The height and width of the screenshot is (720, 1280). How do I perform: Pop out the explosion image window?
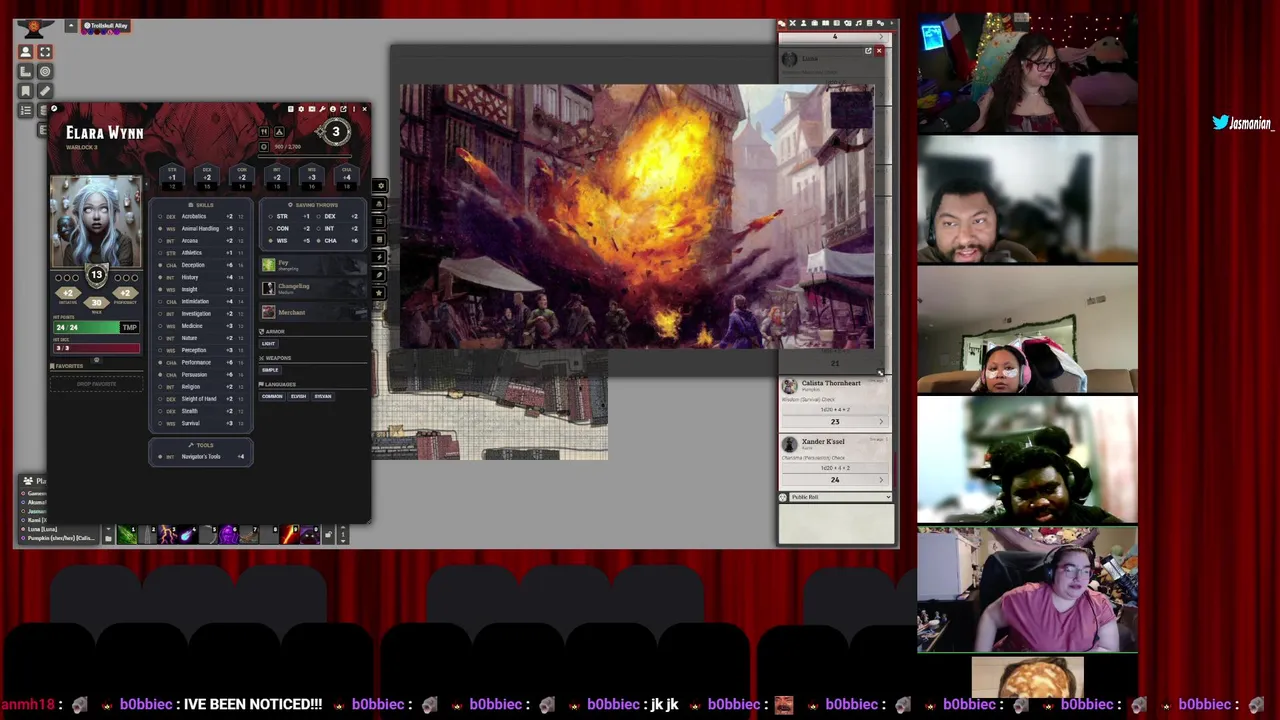click(x=868, y=51)
